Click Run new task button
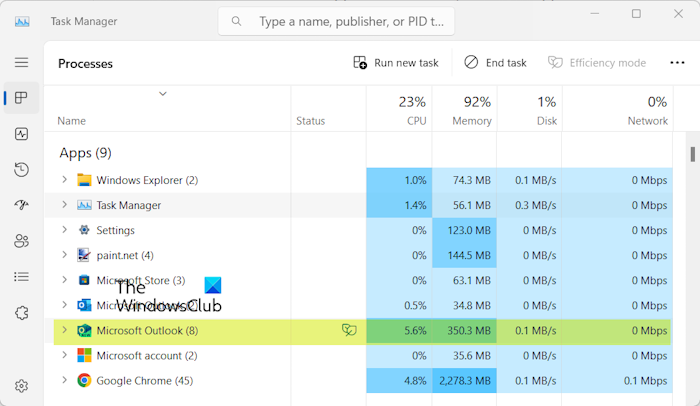 click(x=396, y=63)
